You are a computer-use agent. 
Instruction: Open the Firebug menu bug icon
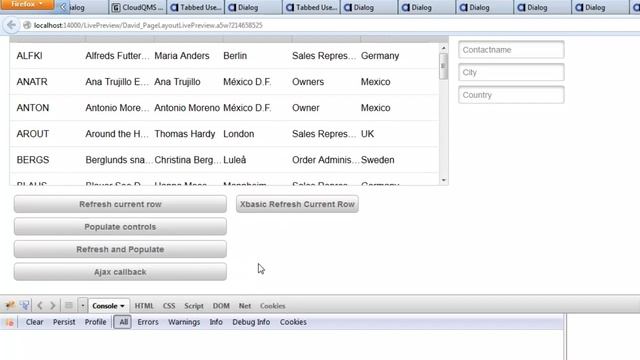(10, 305)
